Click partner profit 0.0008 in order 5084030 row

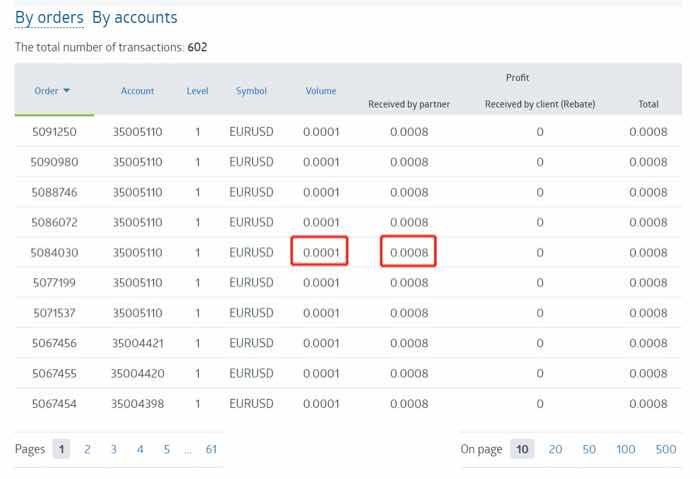tap(409, 253)
